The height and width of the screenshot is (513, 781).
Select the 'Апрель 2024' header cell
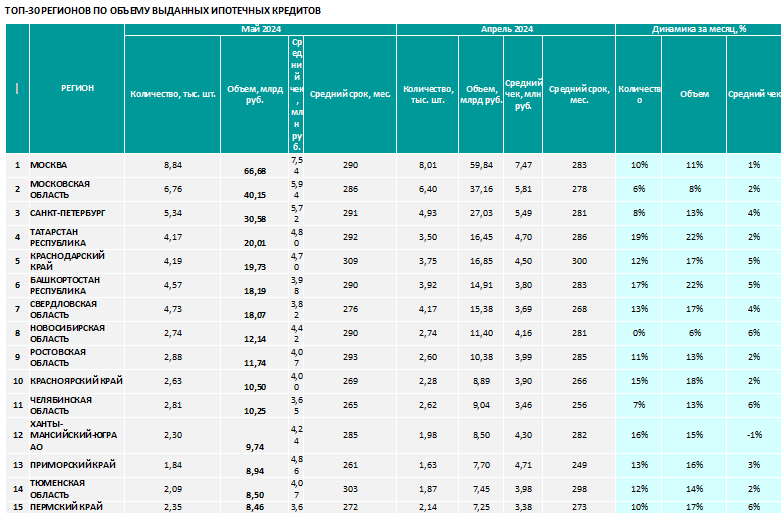(506, 29)
